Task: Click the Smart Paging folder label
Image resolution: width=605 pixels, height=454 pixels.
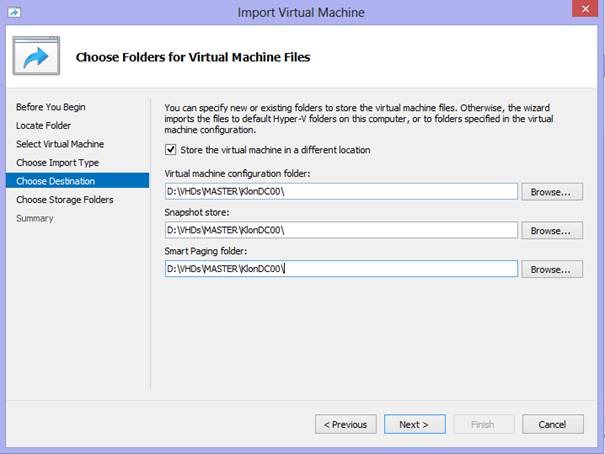Action: tap(206, 251)
